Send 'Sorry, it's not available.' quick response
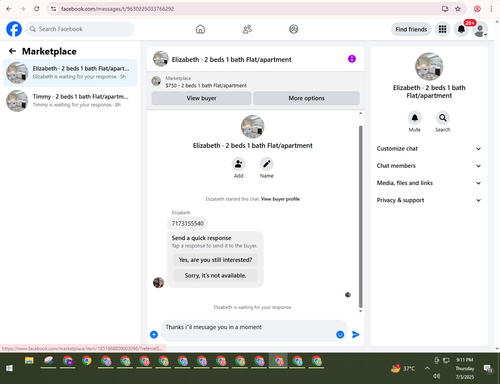The width and height of the screenshot is (500, 384). coord(215,275)
